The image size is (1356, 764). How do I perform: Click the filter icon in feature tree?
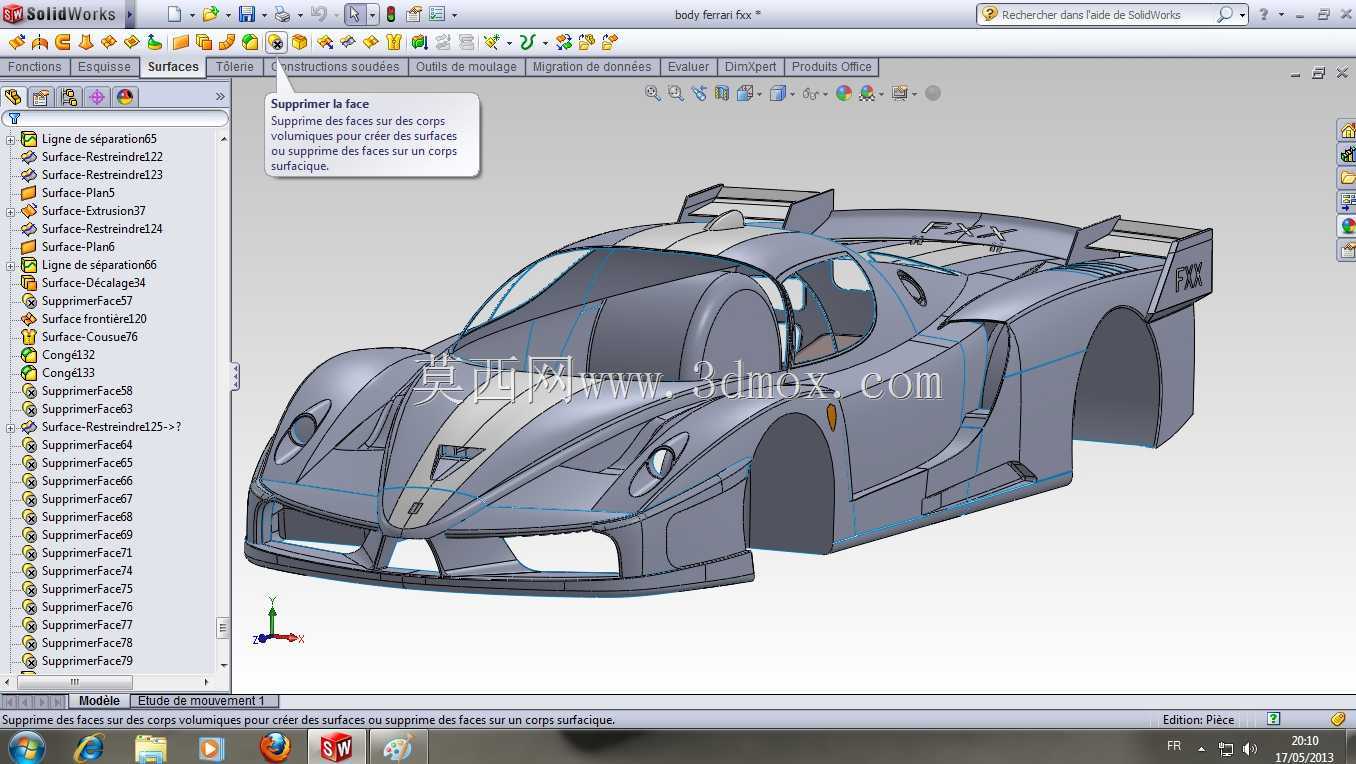click(x=14, y=118)
